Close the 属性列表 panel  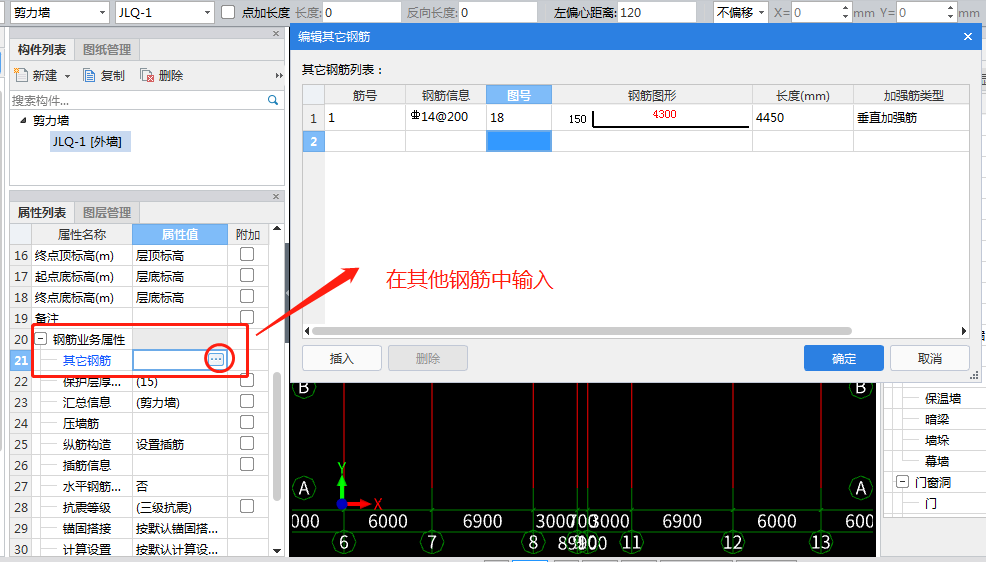(x=276, y=197)
